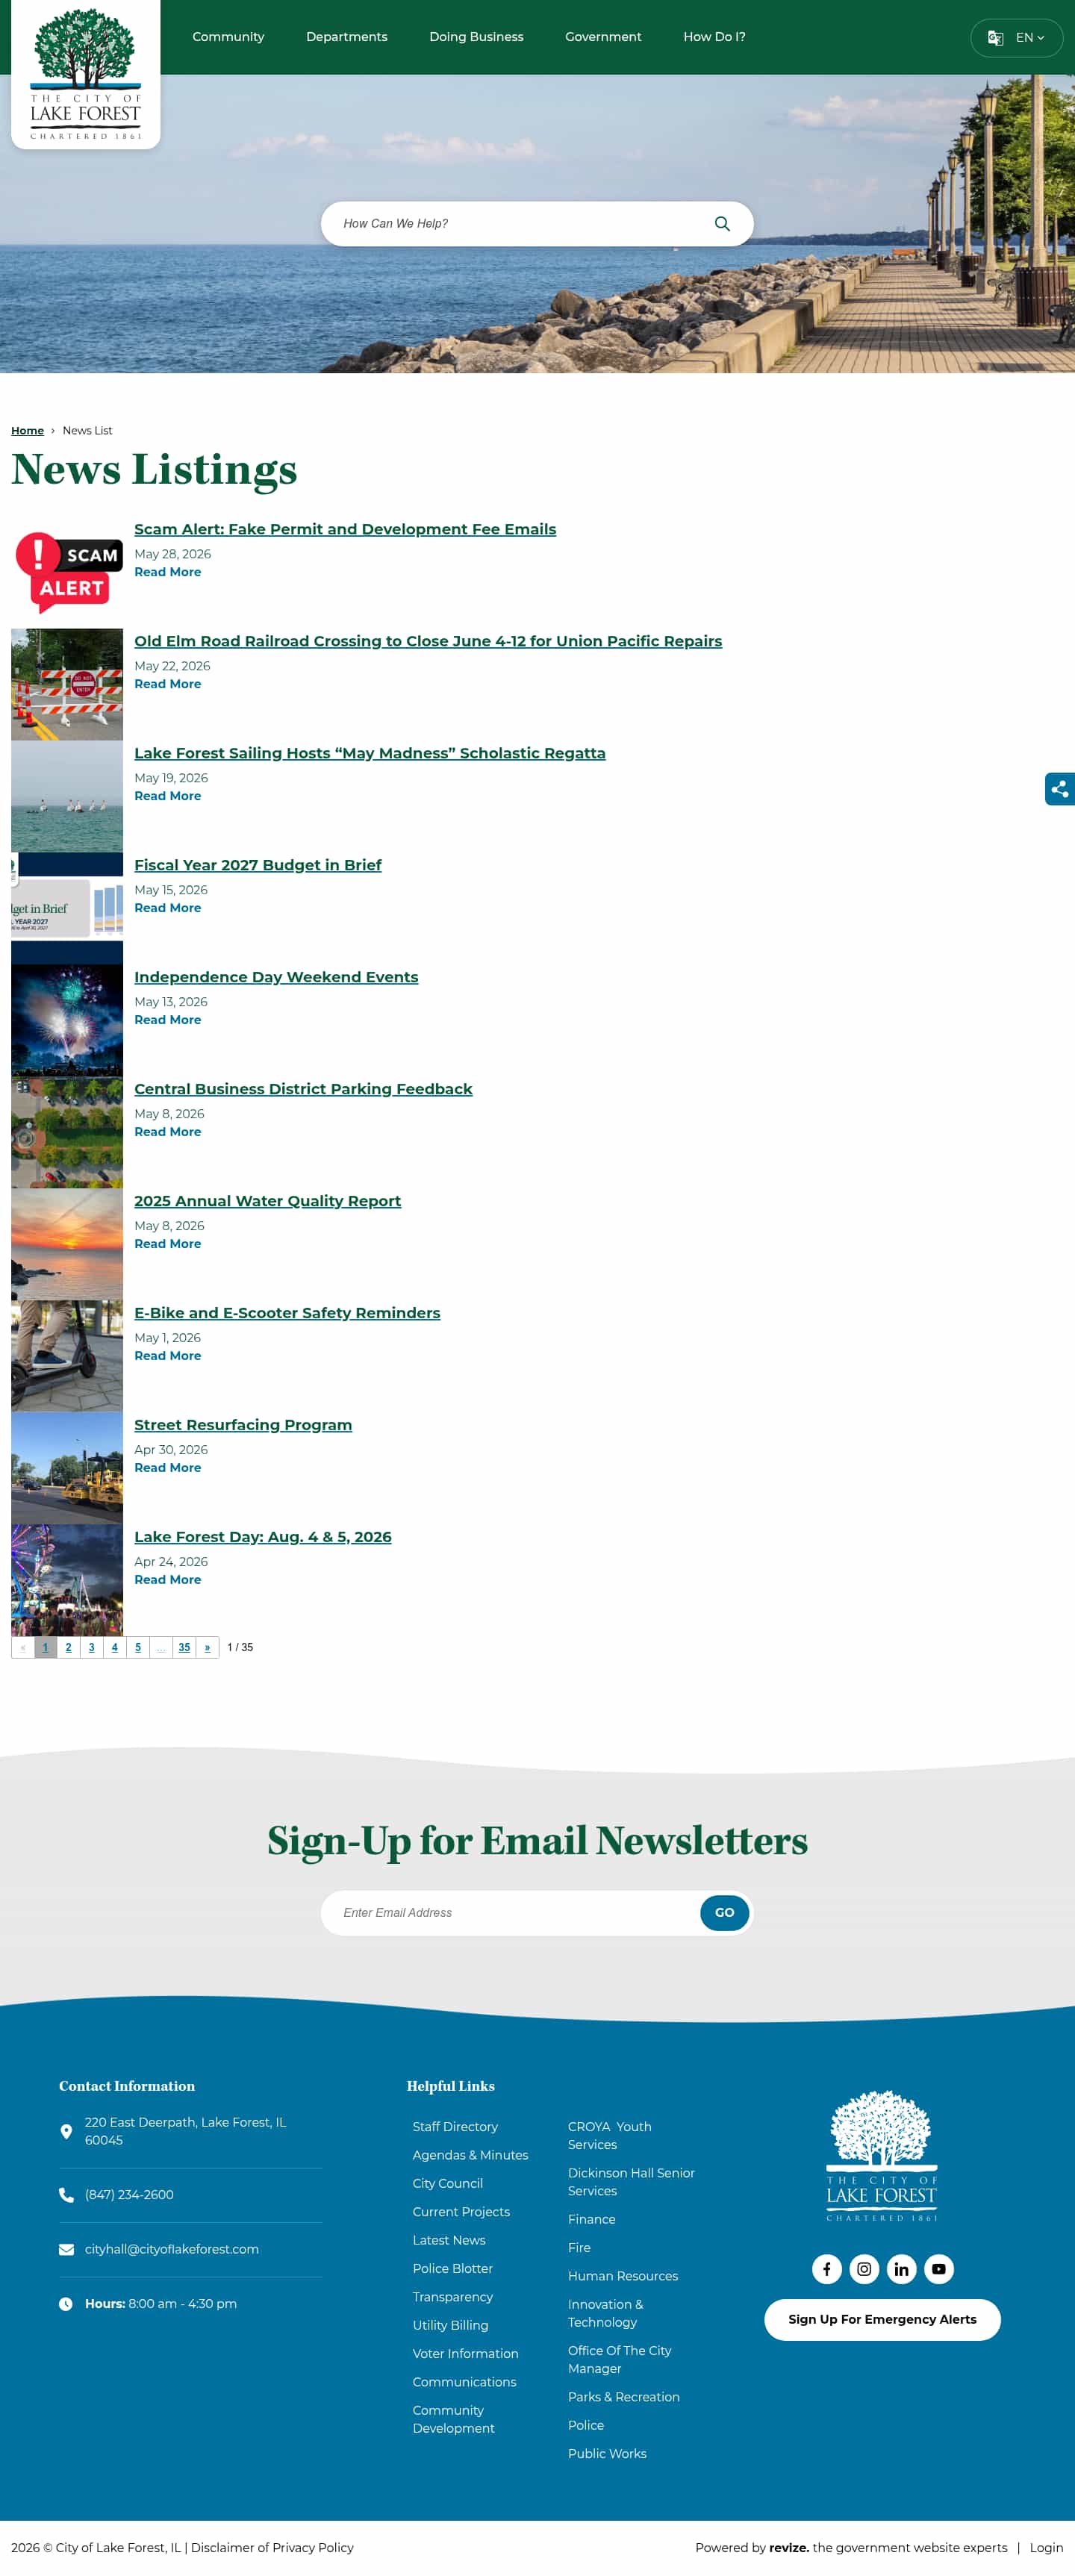
Task: Click the revize. footer link
Action: coord(789,2547)
